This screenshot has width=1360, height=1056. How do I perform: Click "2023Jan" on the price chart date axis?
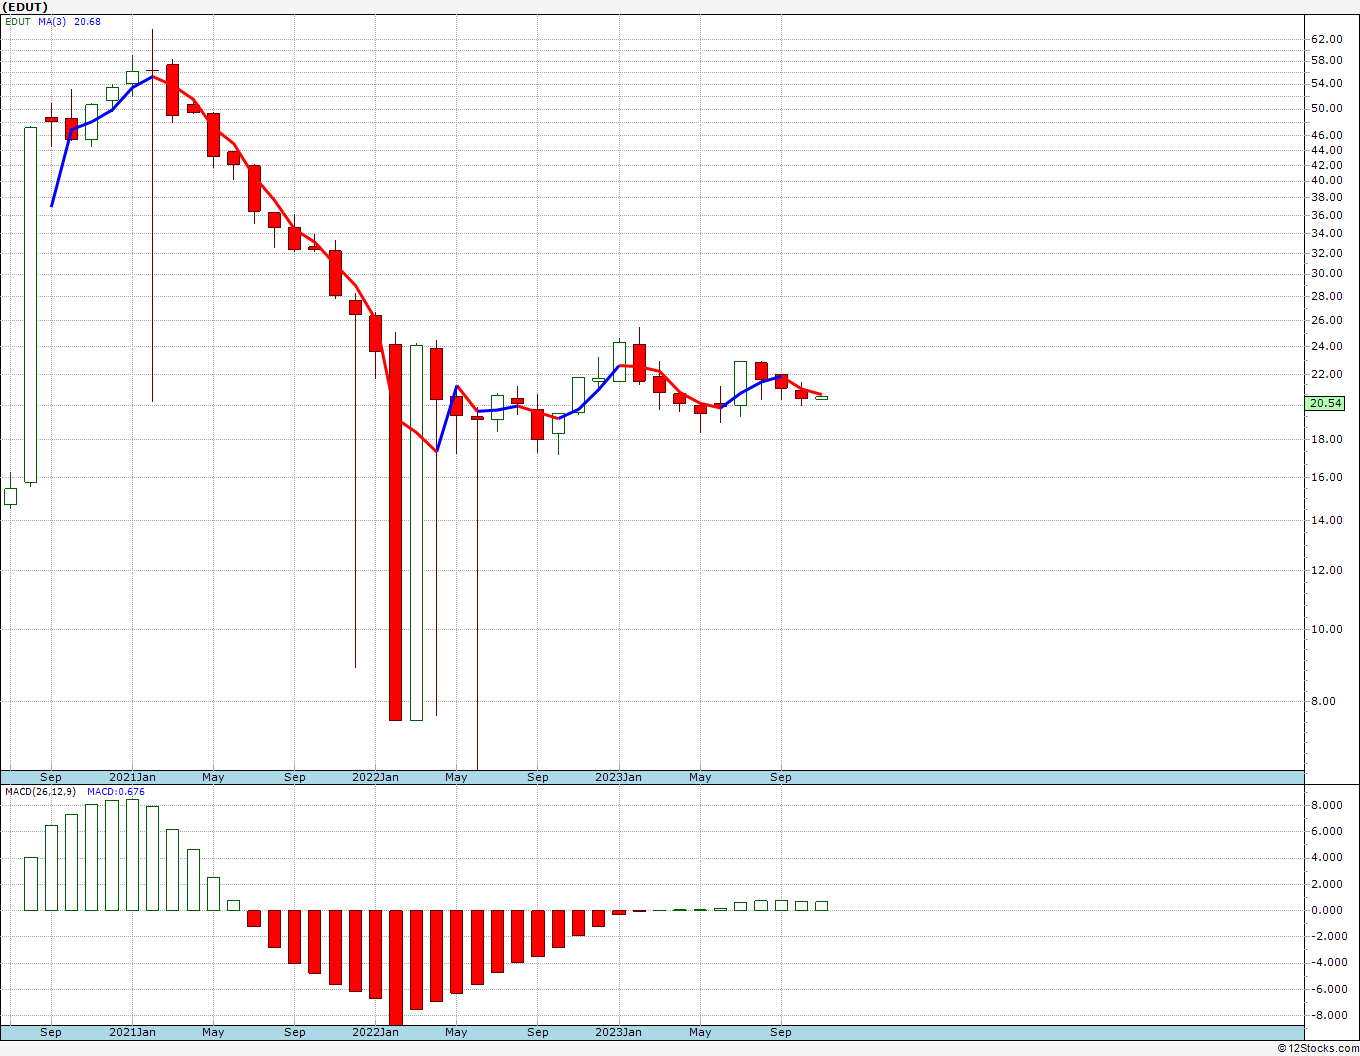[619, 777]
